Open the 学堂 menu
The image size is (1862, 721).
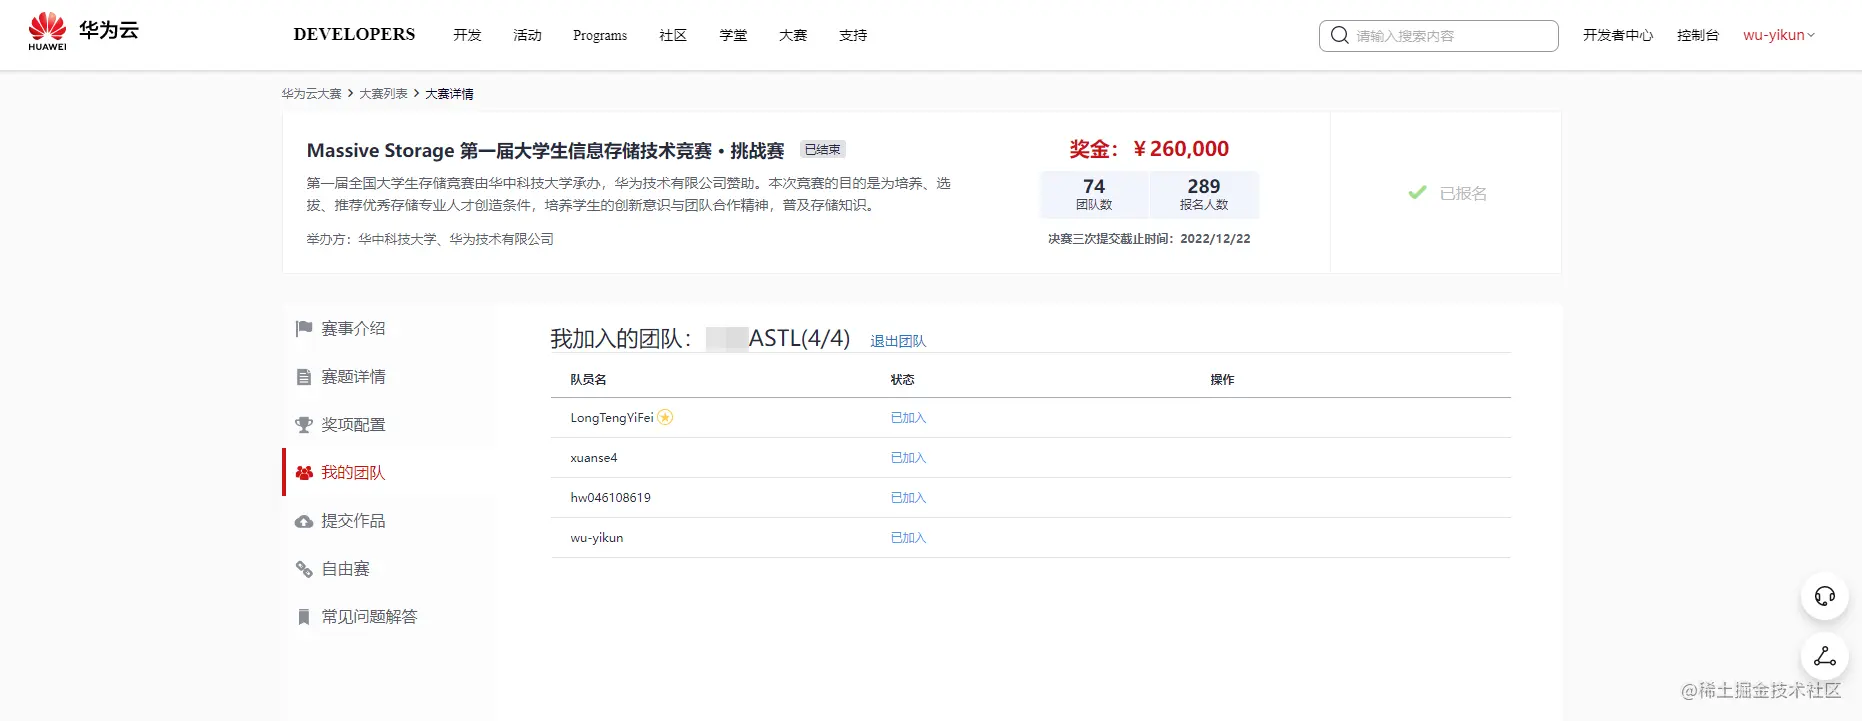[x=733, y=35]
